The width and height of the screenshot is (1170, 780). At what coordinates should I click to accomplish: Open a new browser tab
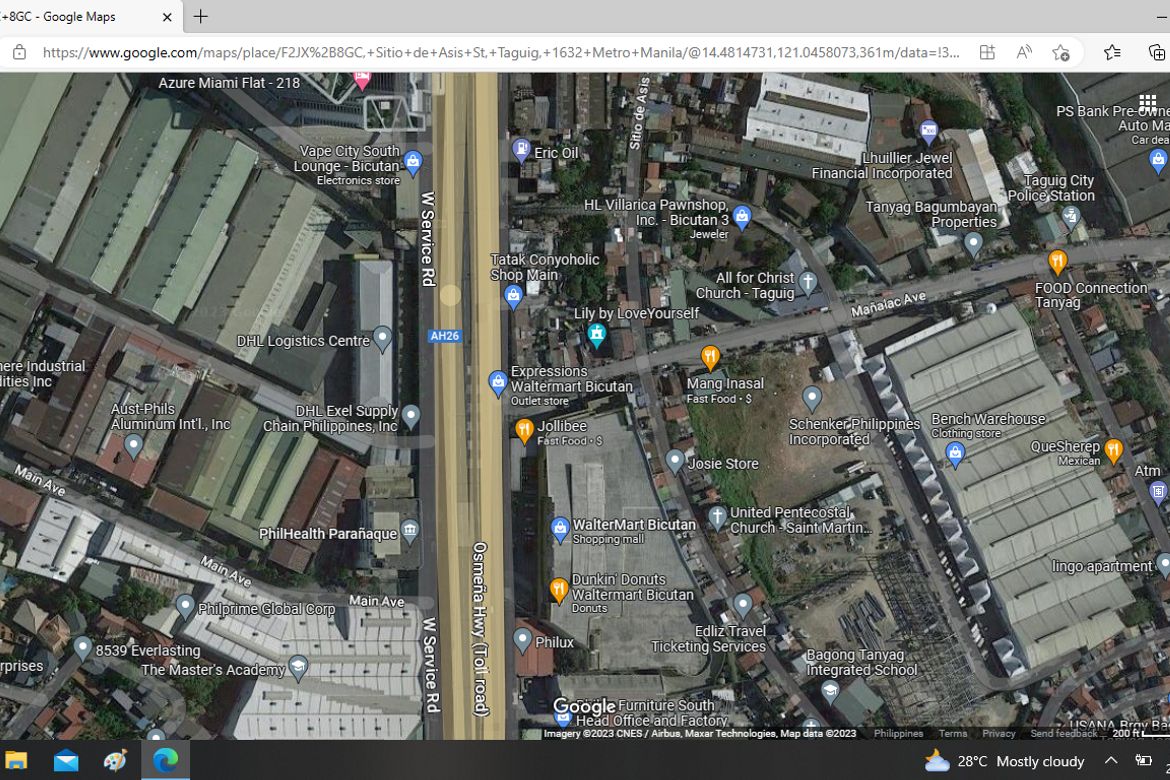click(x=201, y=16)
